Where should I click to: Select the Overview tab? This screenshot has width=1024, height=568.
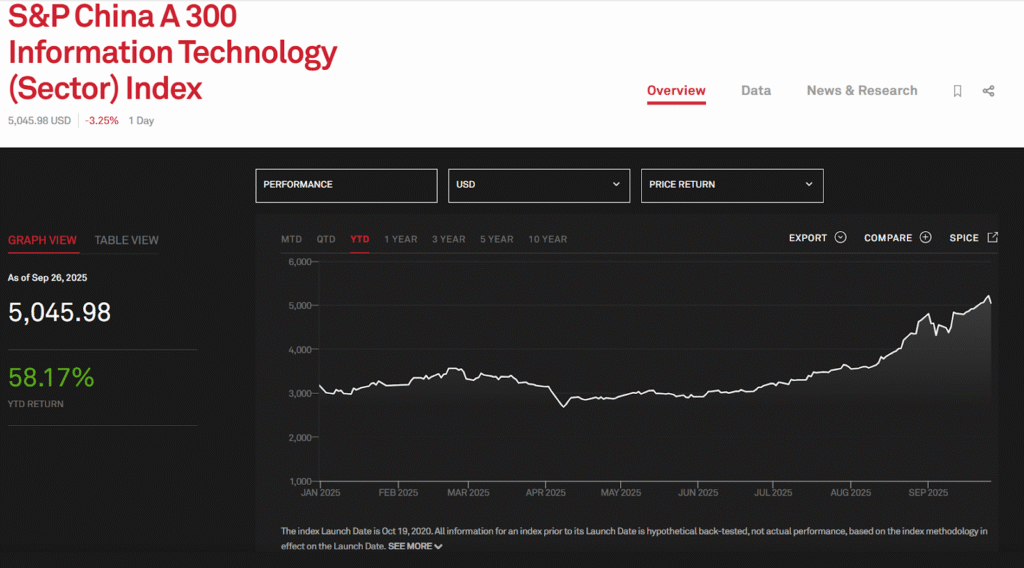pyautogui.click(x=676, y=91)
